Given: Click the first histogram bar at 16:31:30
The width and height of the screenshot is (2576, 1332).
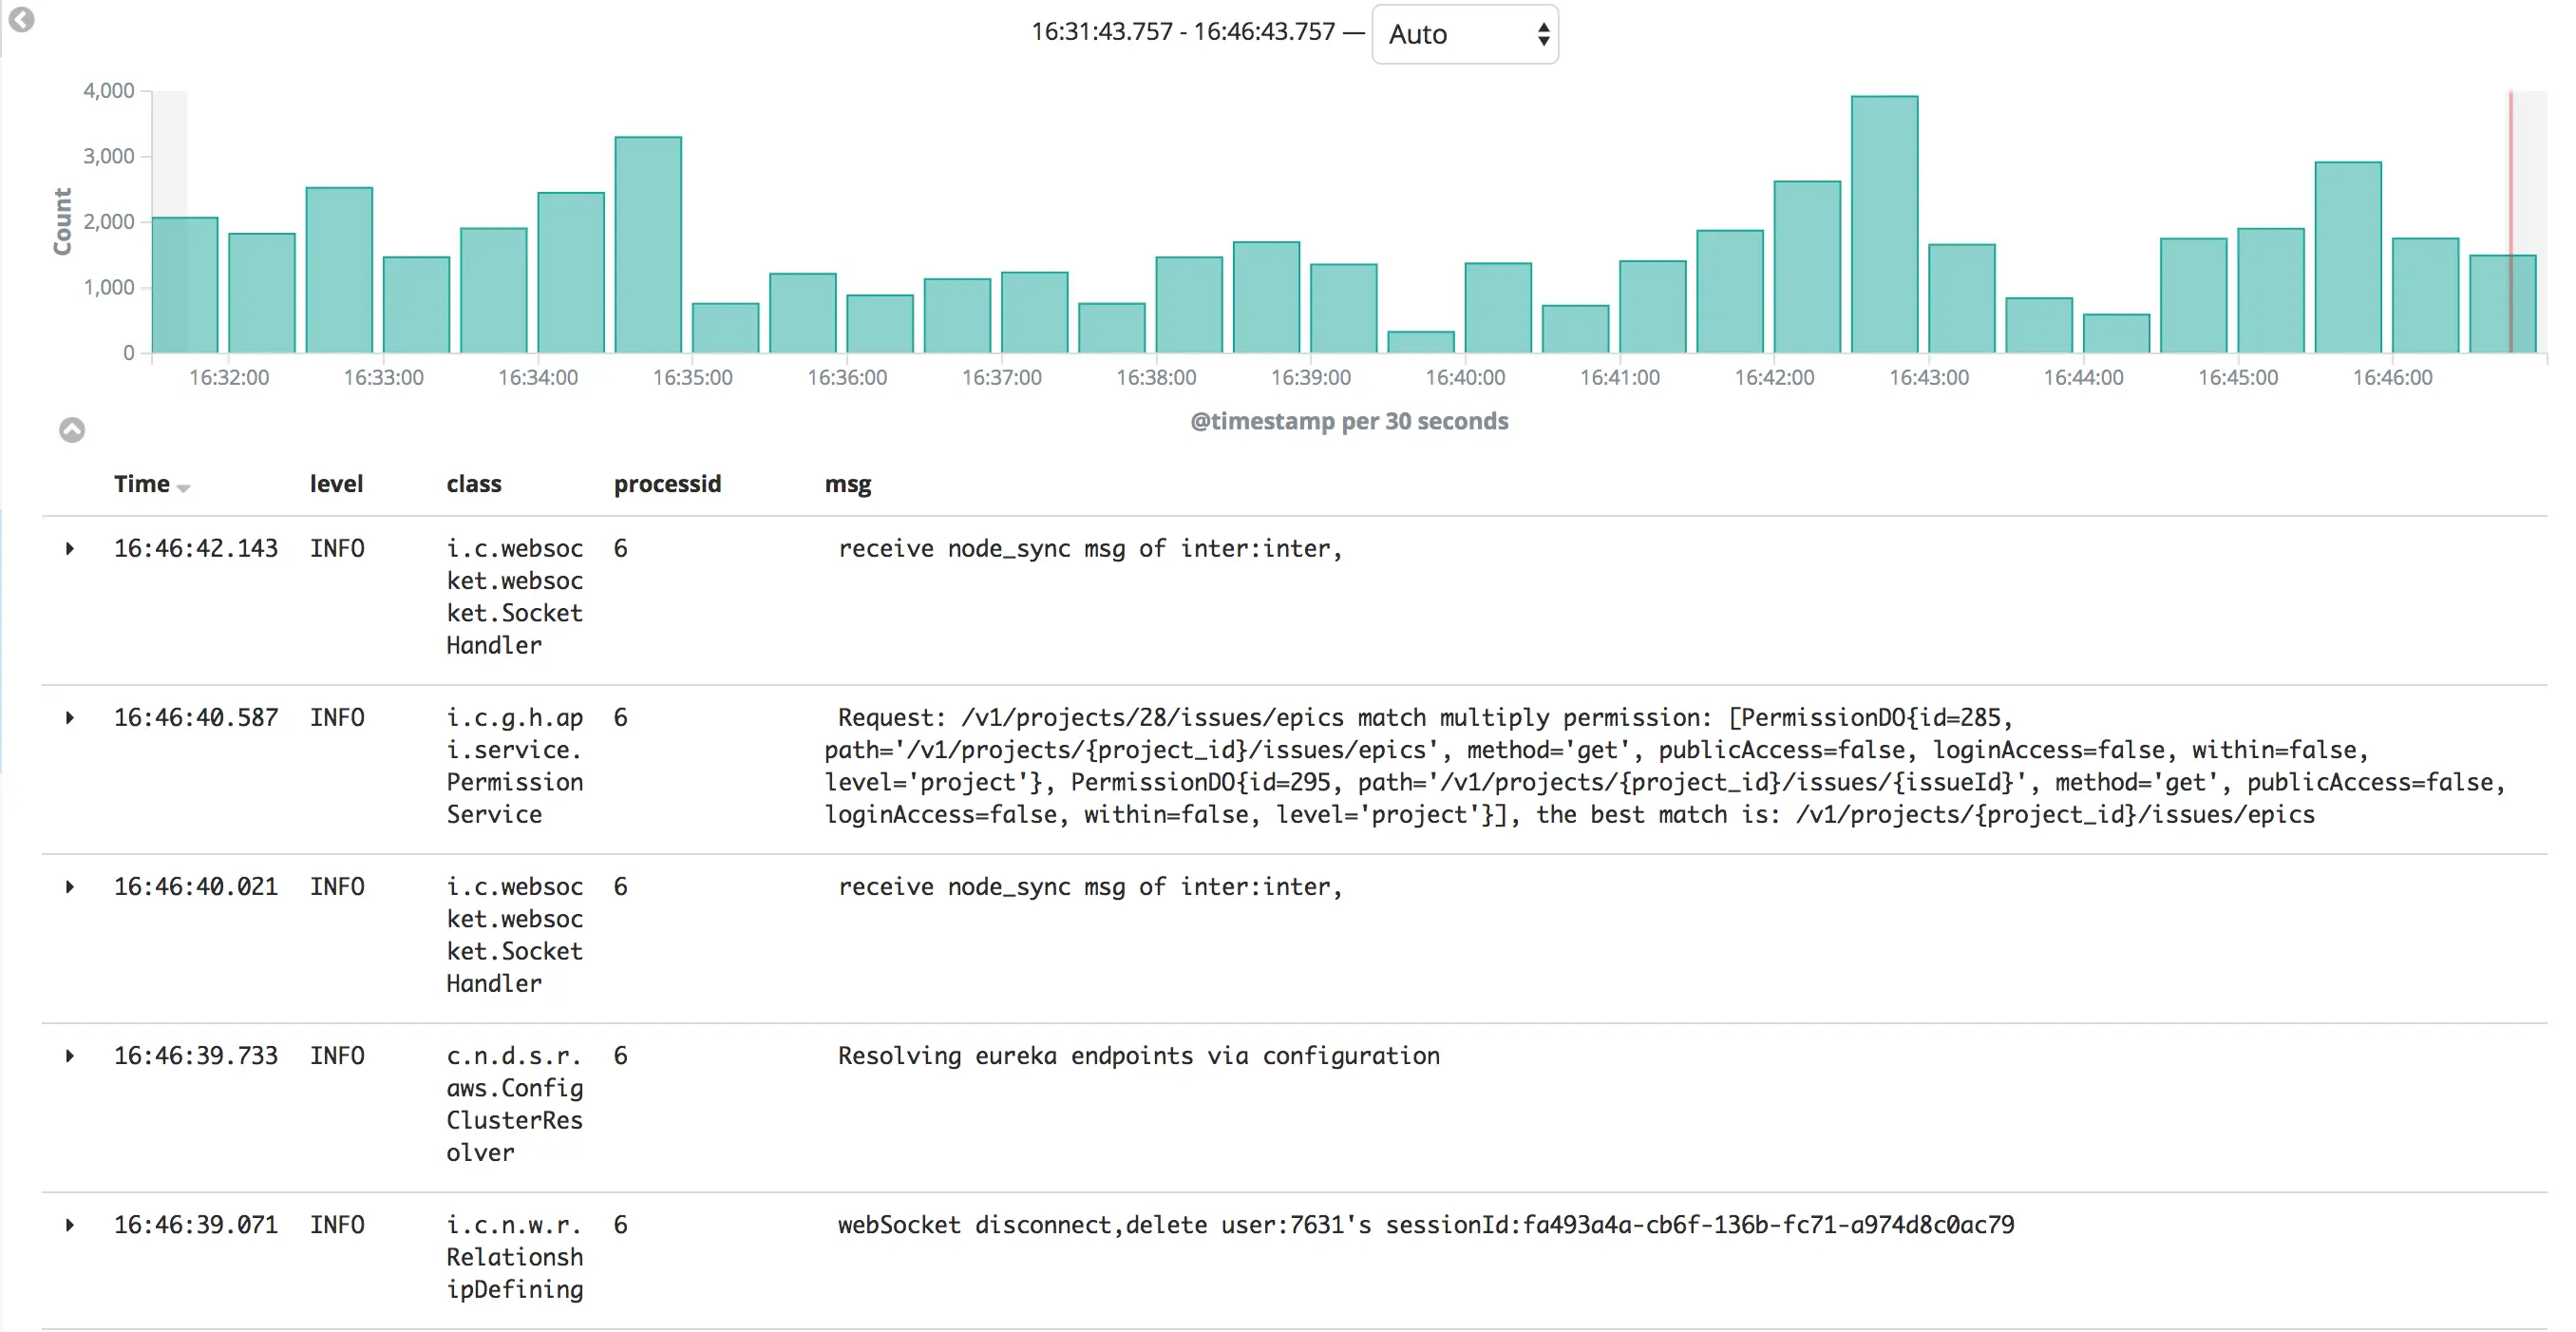Looking at the screenshot, I should [x=185, y=285].
